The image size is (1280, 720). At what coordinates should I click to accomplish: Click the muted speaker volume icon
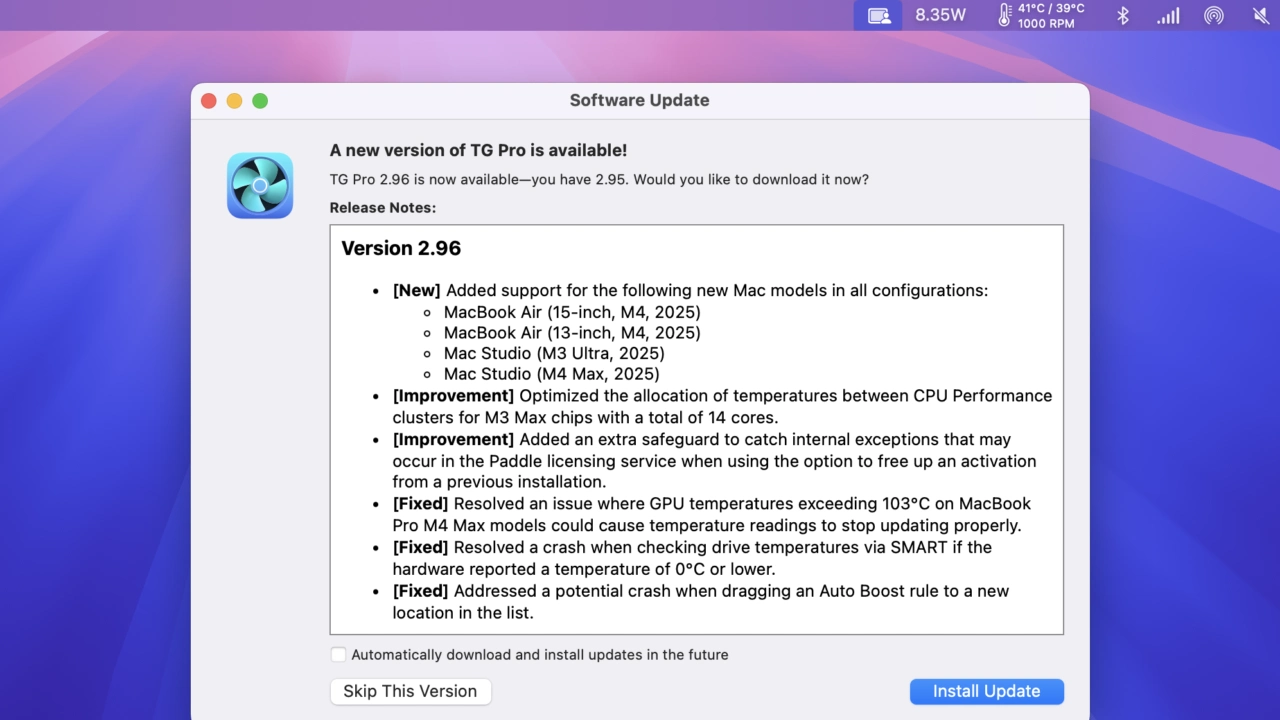tap(1261, 15)
